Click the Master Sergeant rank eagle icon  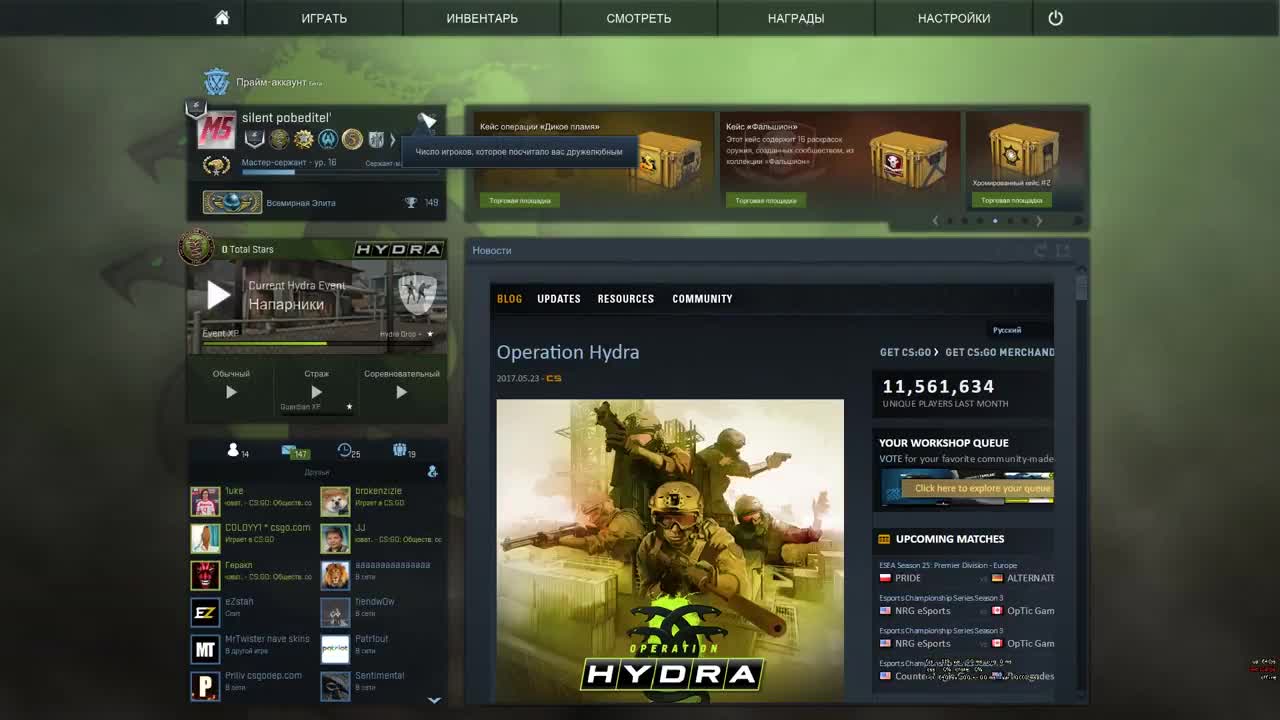(x=216, y=165)
